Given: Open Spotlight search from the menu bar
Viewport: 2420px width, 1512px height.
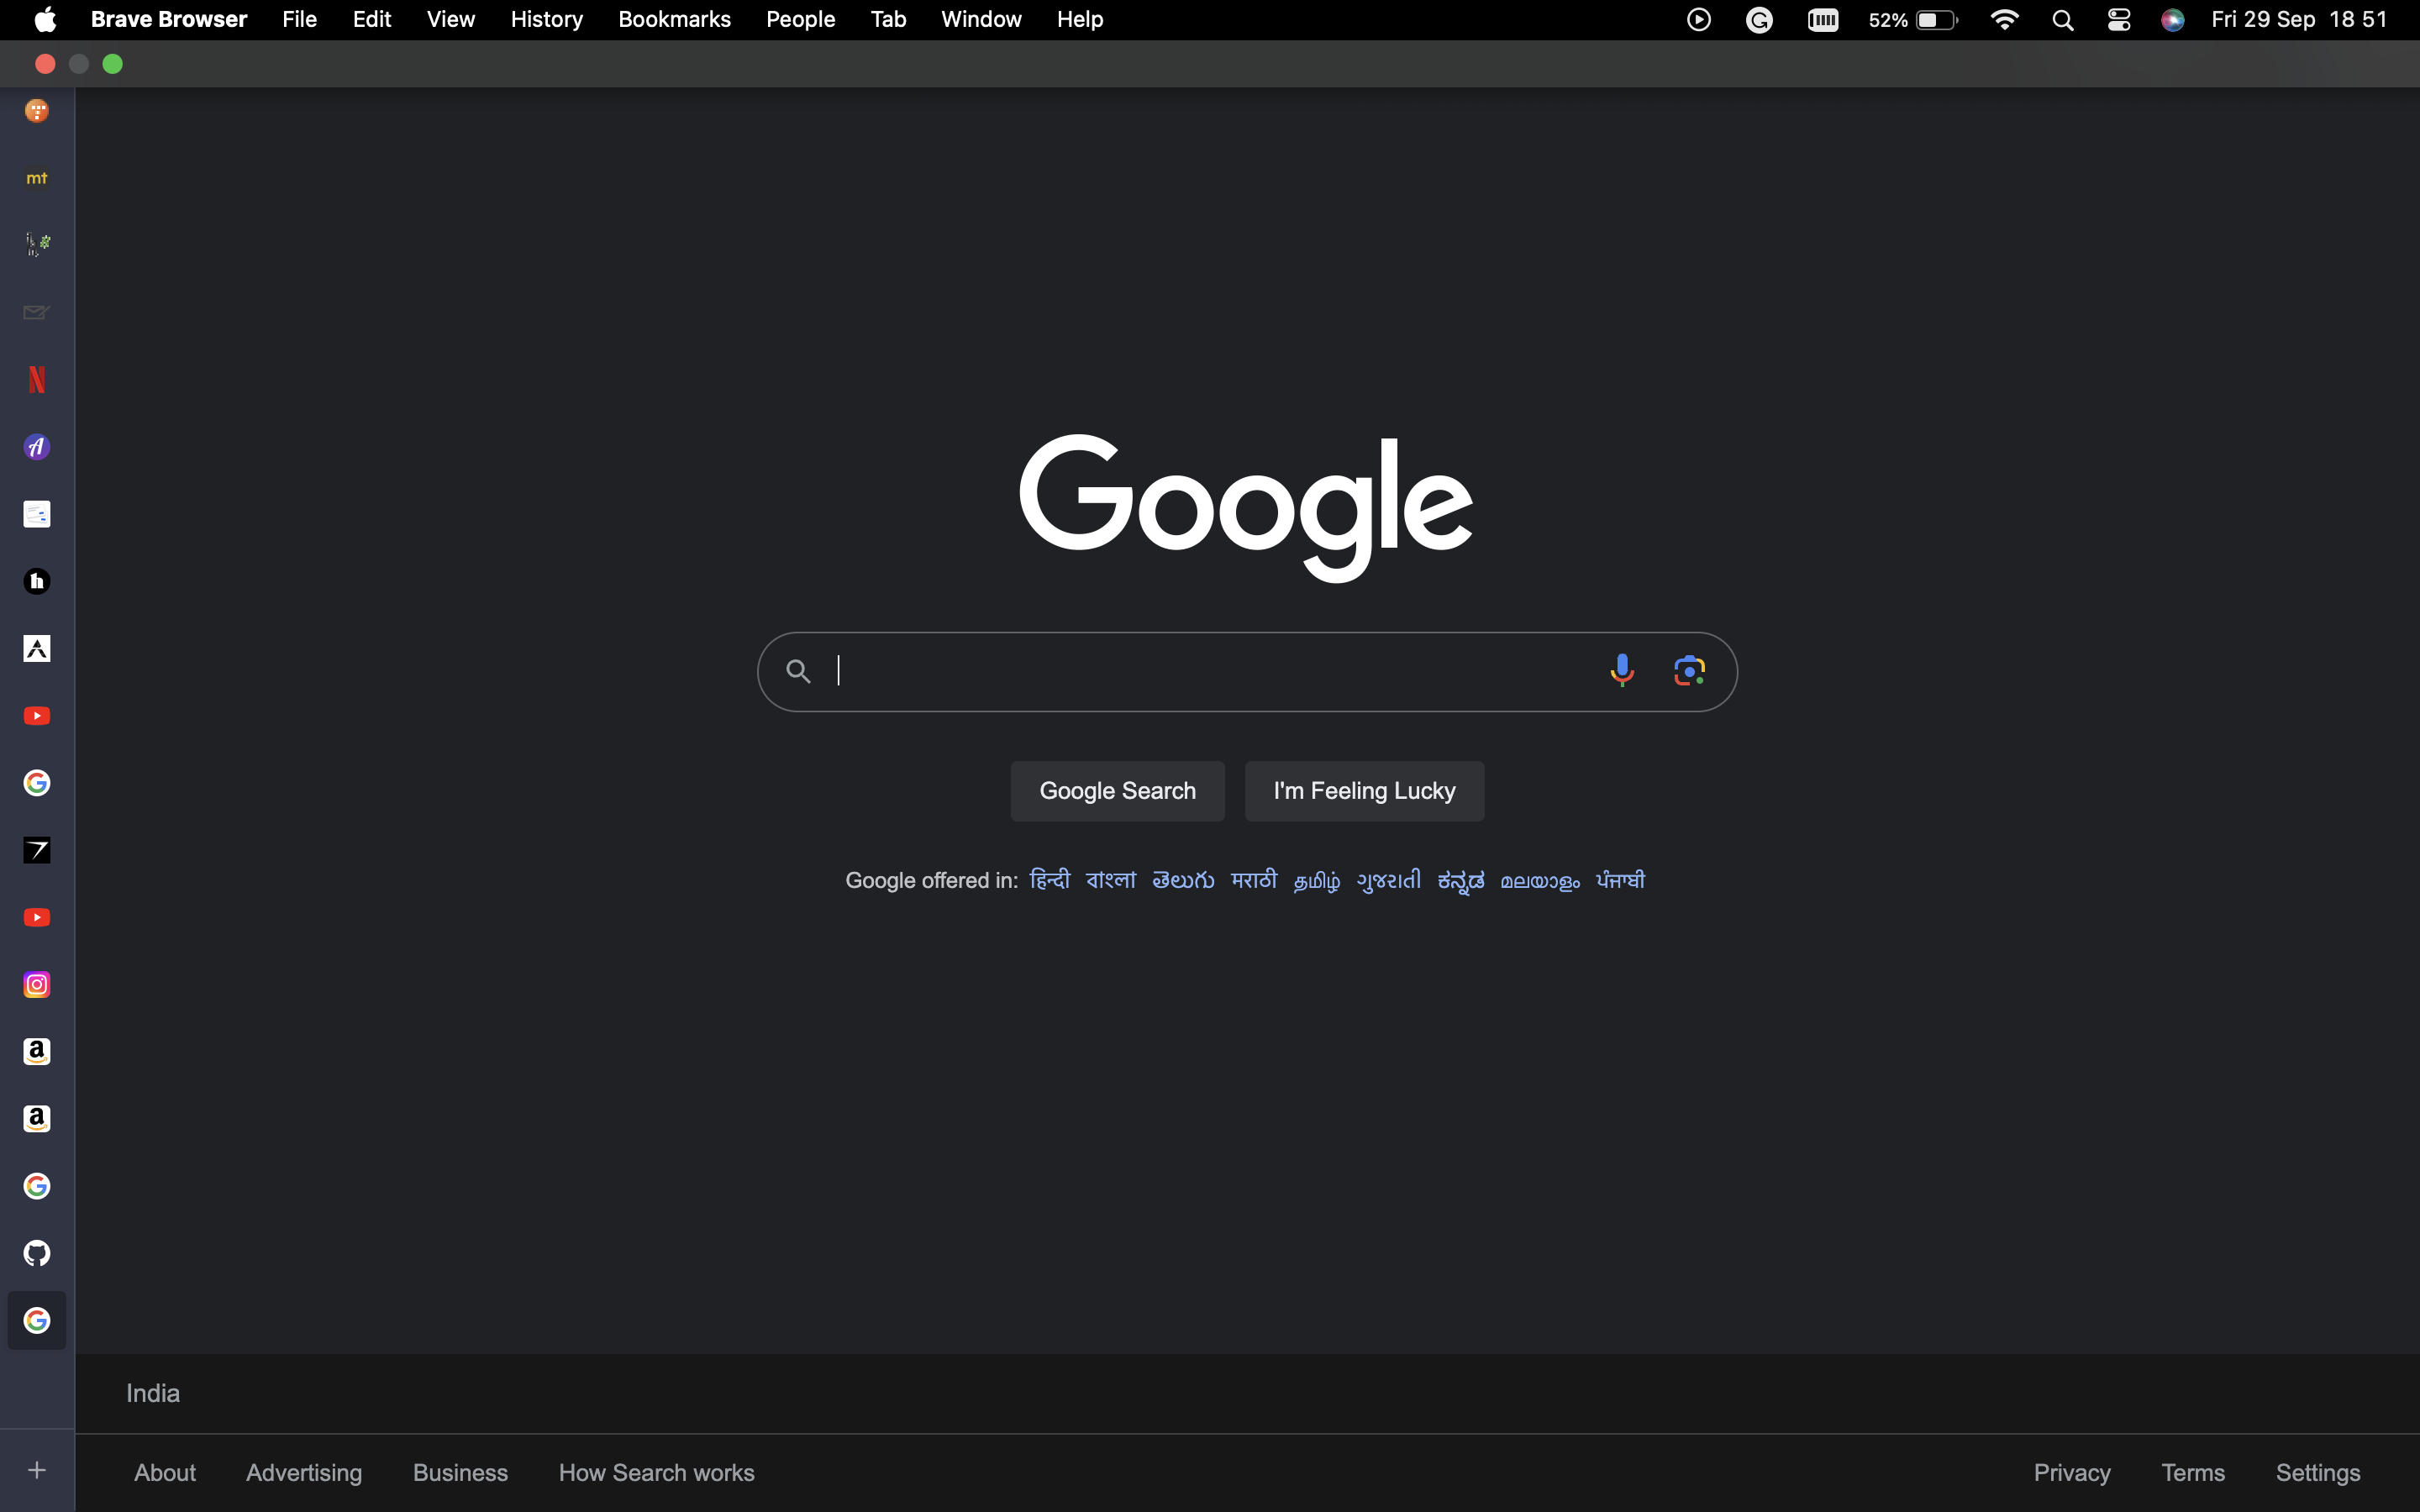Looking at the screenshot, I should click(2062, 19).
